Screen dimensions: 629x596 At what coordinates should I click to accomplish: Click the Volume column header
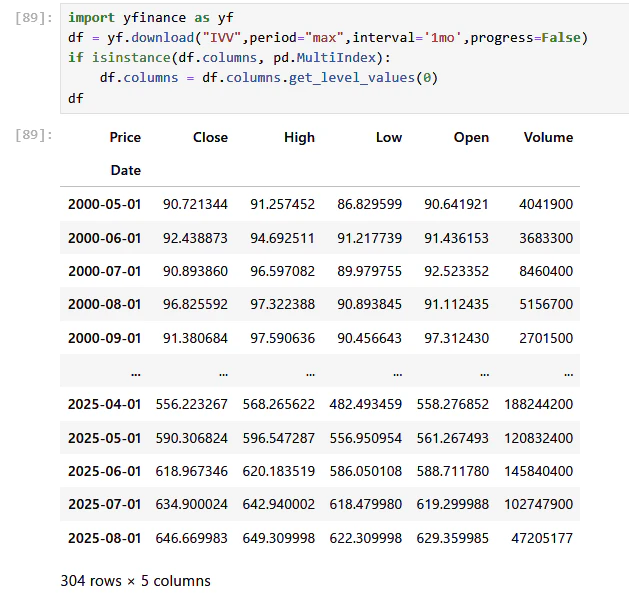pyautogui.click(x=548, y=137)
